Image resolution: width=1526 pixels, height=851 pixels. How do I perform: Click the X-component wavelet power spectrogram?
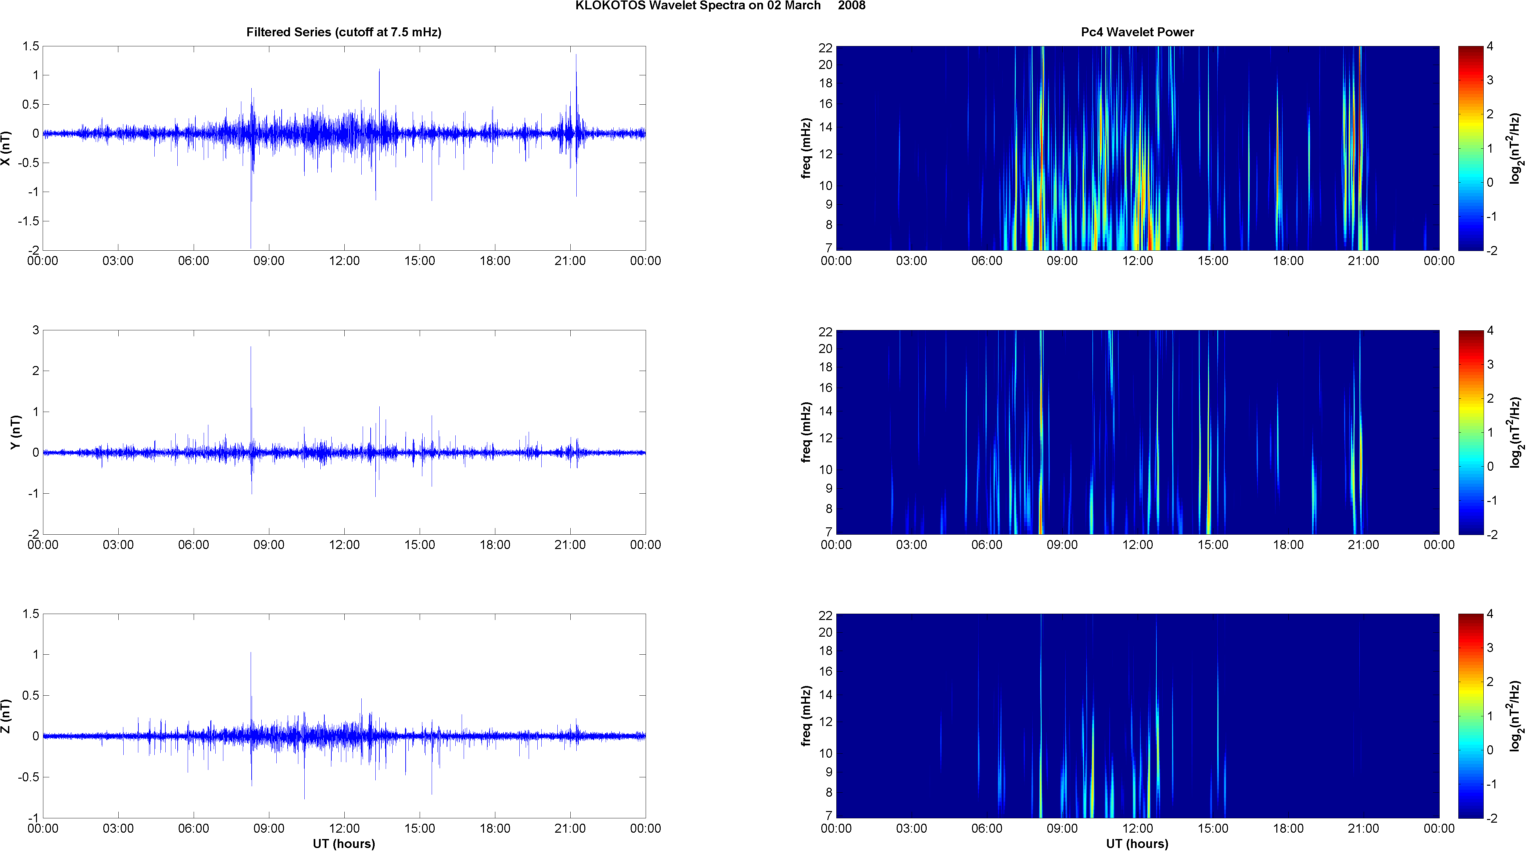click(1137, 148)
